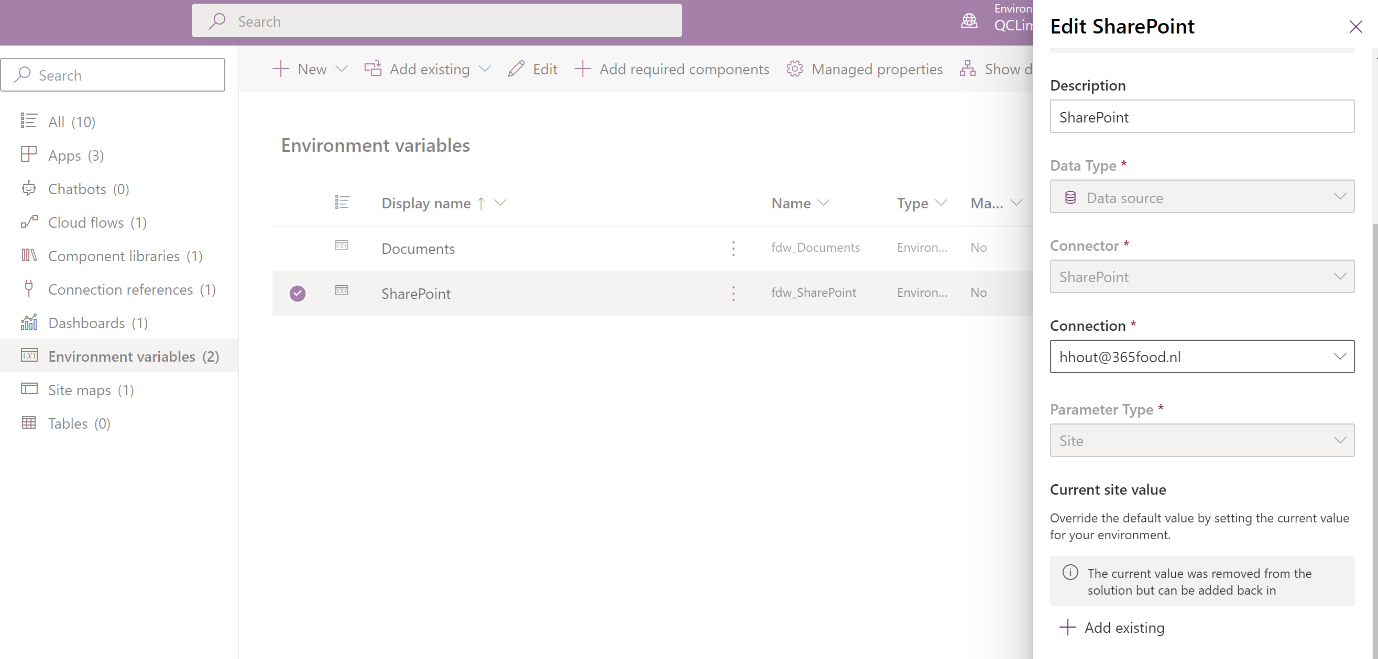
Task: Expand the Add existing toolbar dropdown arrow
Action: (x=485, y=69)
